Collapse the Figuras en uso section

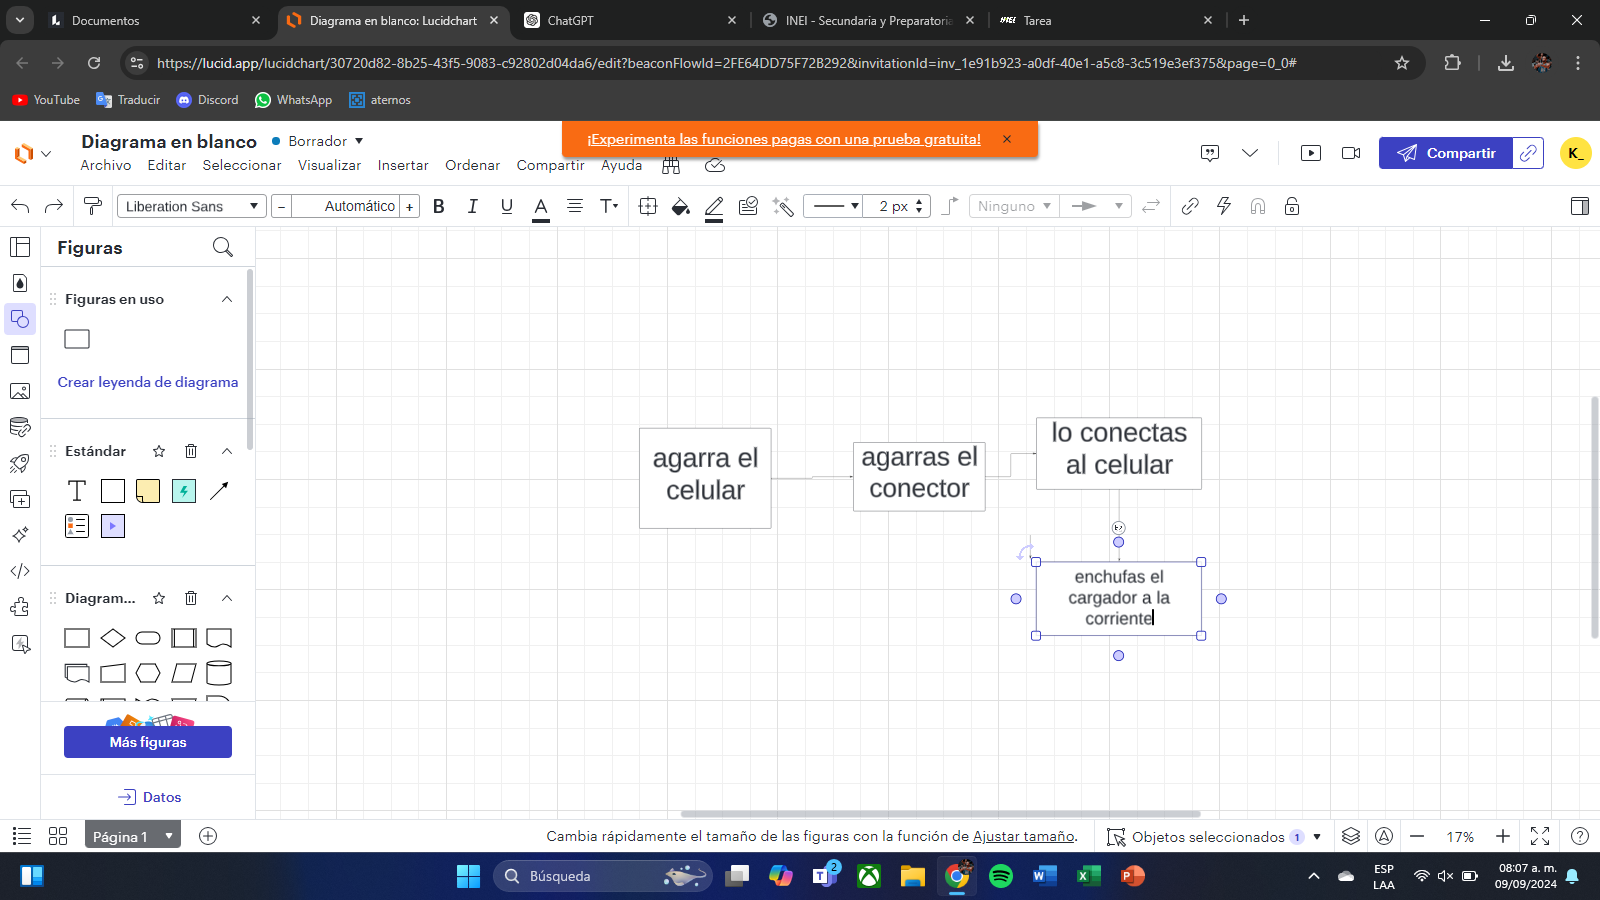(227, 299)
